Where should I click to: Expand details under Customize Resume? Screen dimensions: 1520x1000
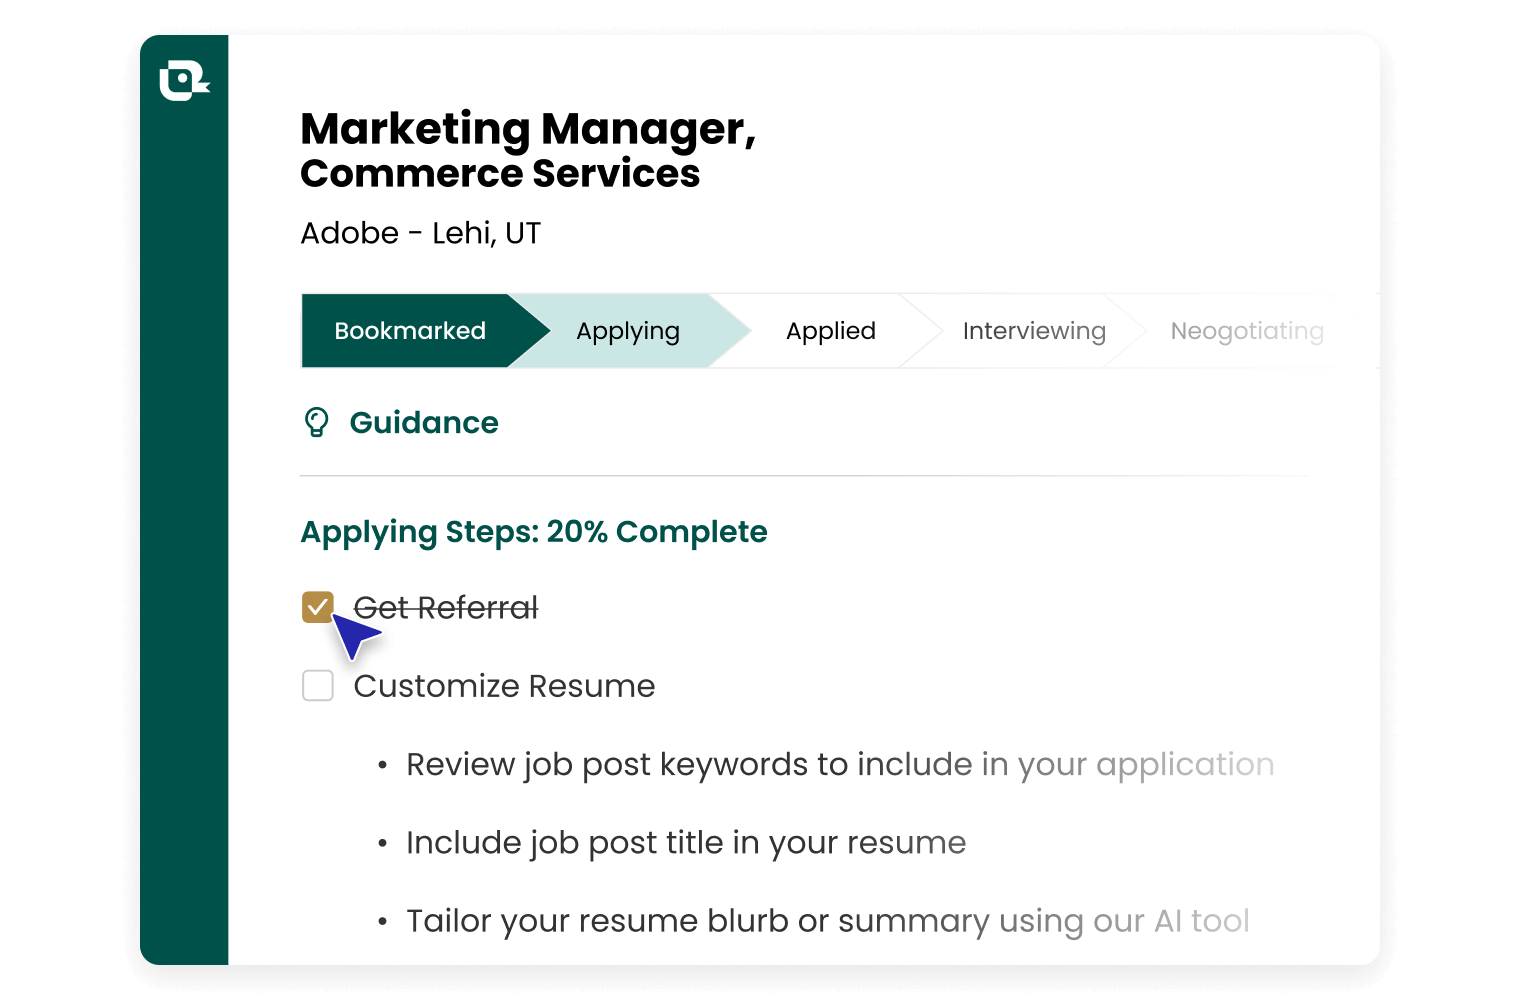point(503,686)
